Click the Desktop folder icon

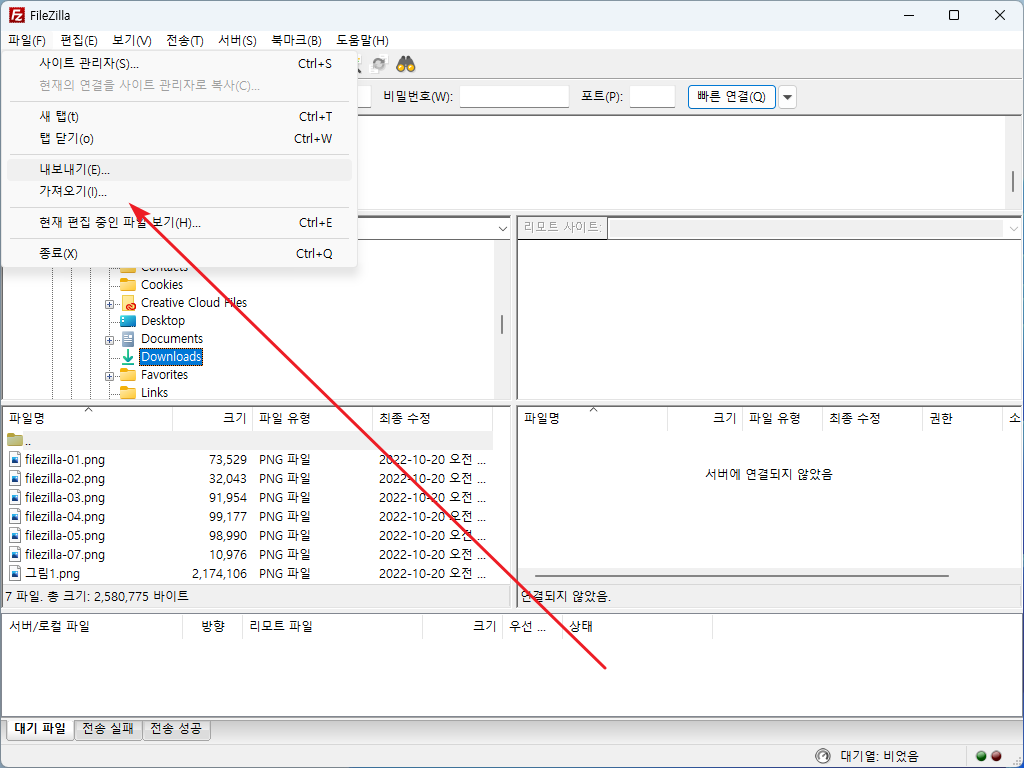click(x=128, y=321)
